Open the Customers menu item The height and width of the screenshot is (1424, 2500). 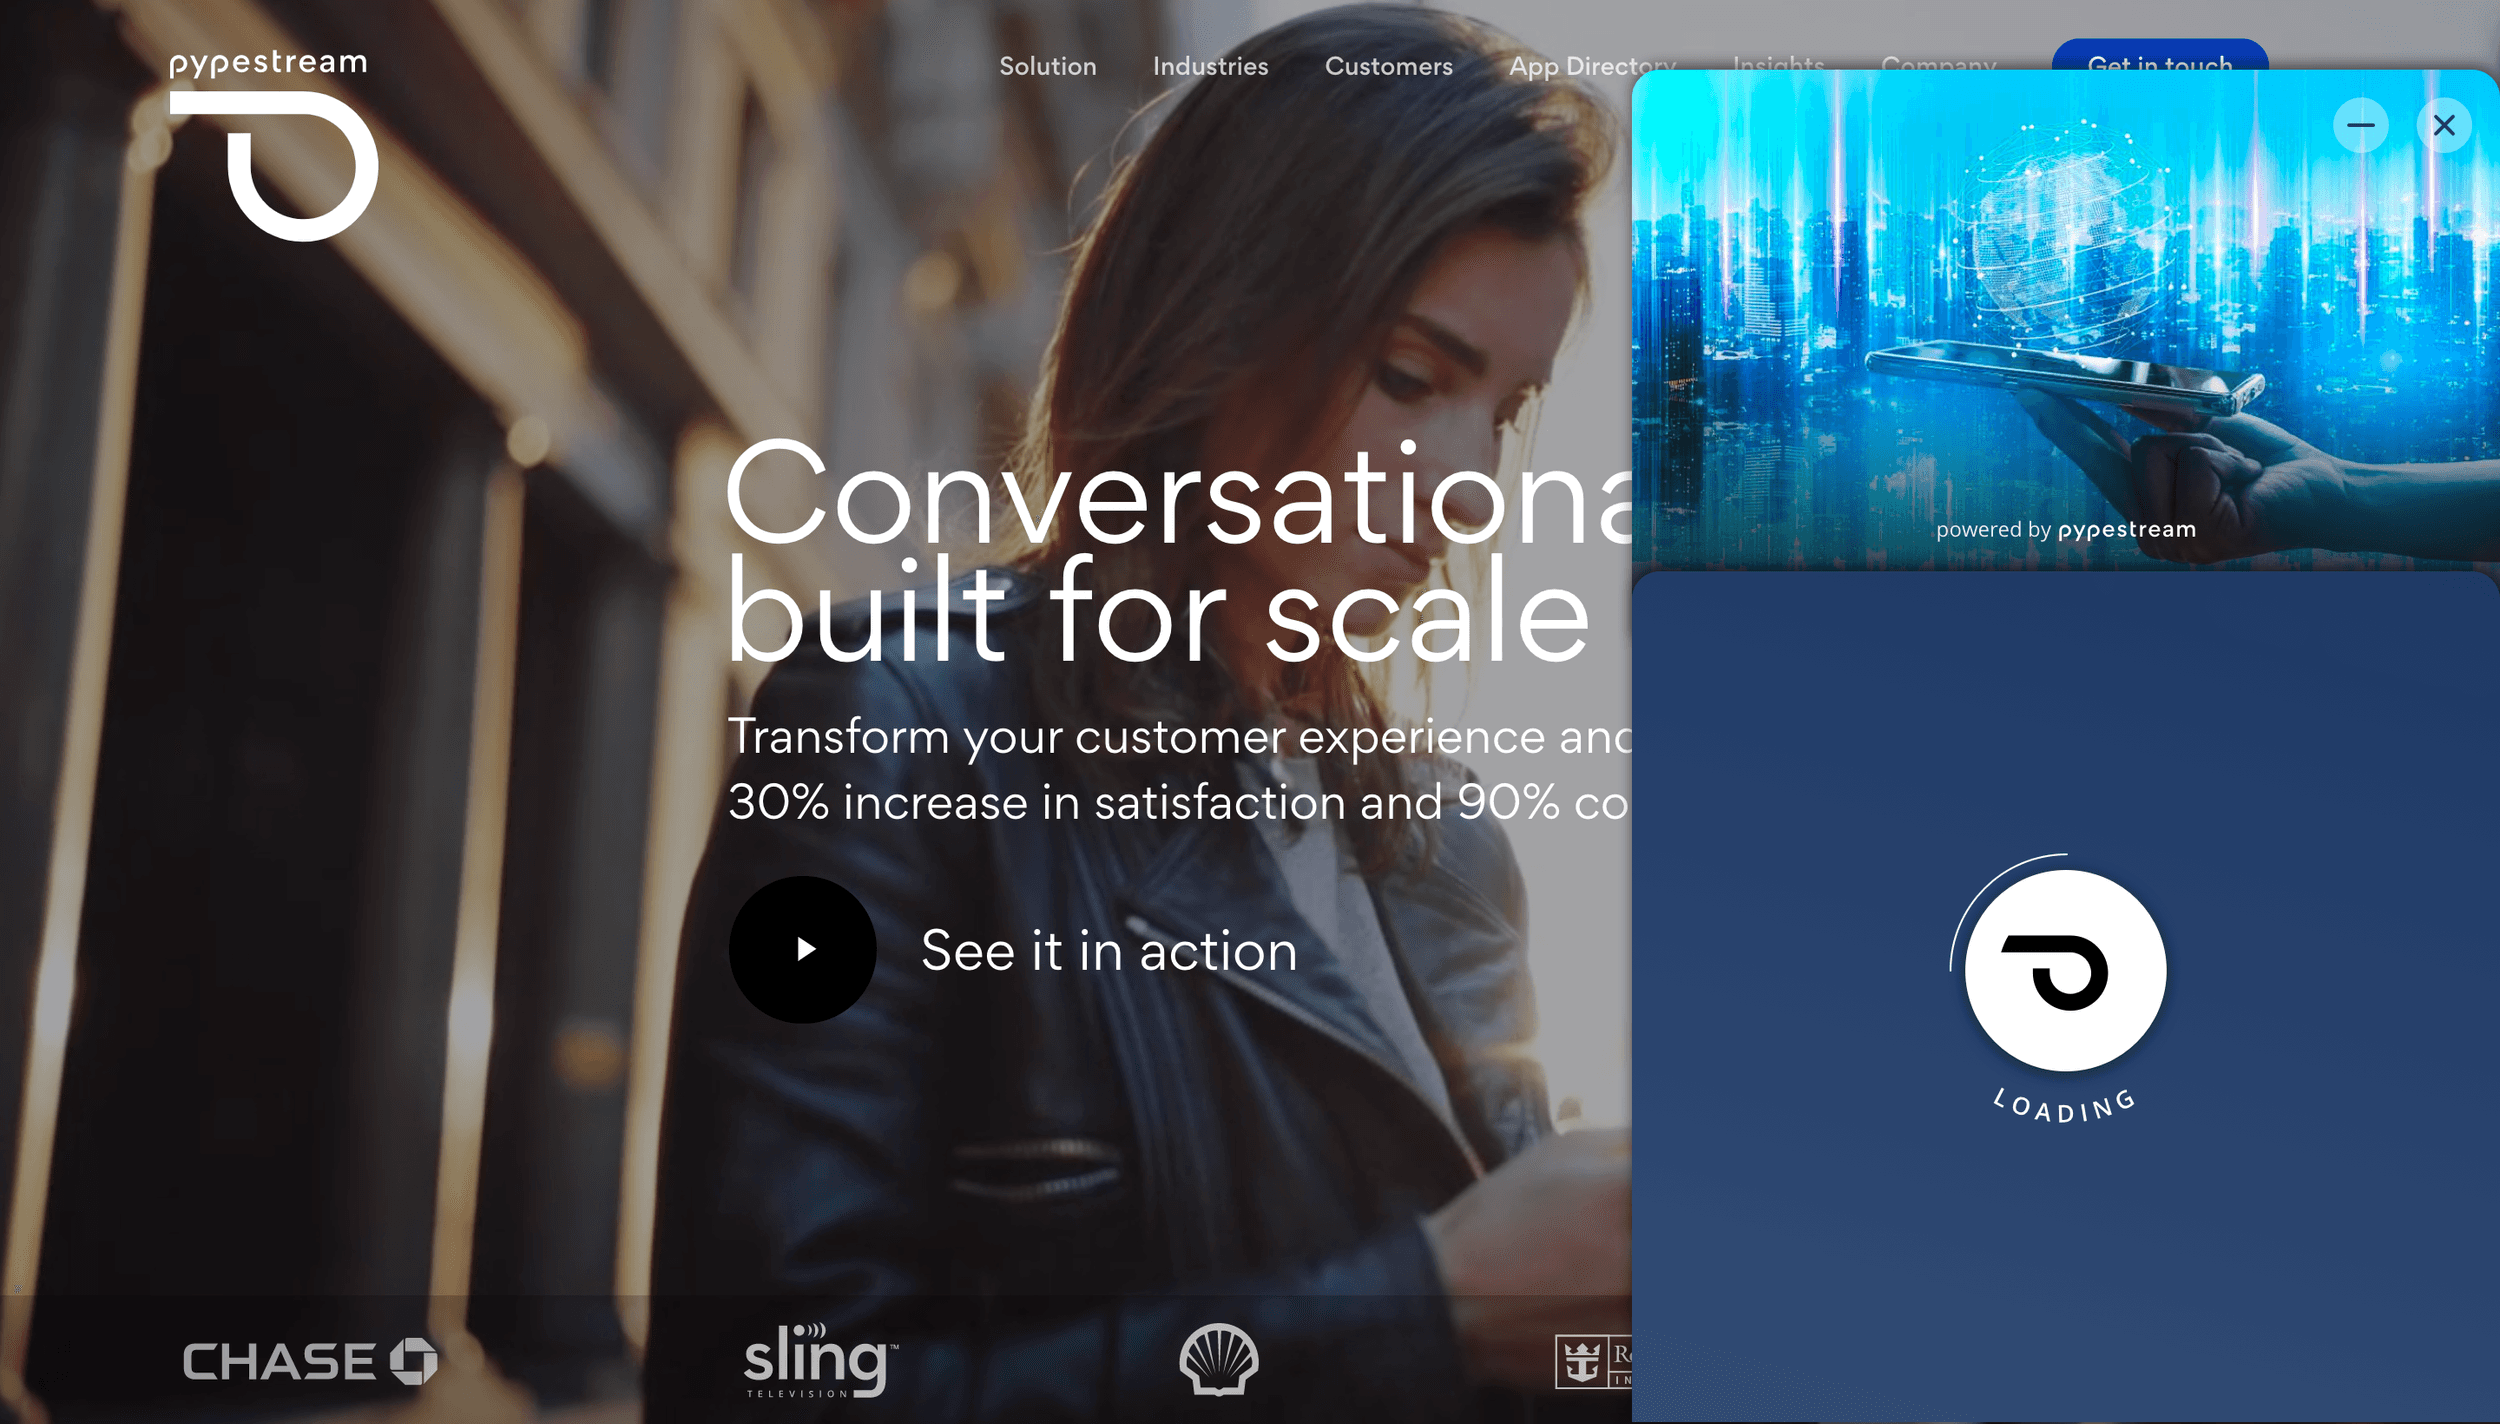pyautogui.click(x=1388, y=66)
